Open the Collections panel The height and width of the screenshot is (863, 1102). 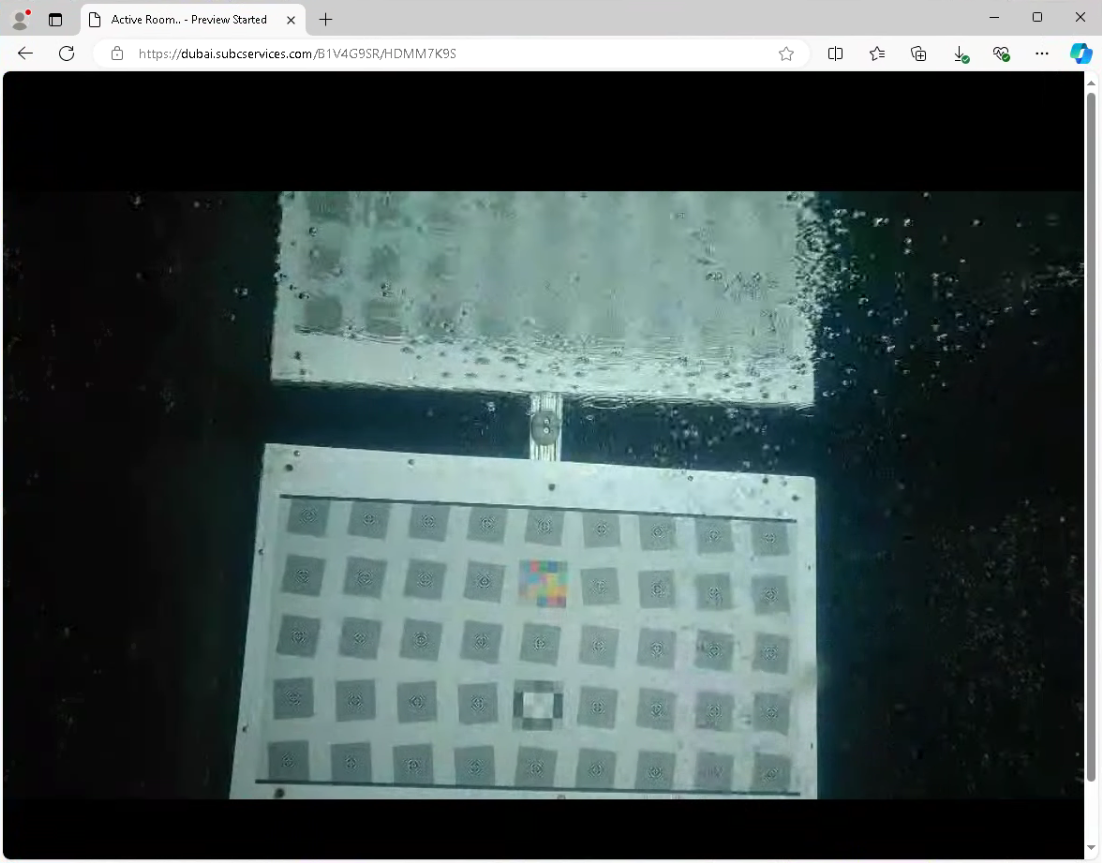coord(918,54)
